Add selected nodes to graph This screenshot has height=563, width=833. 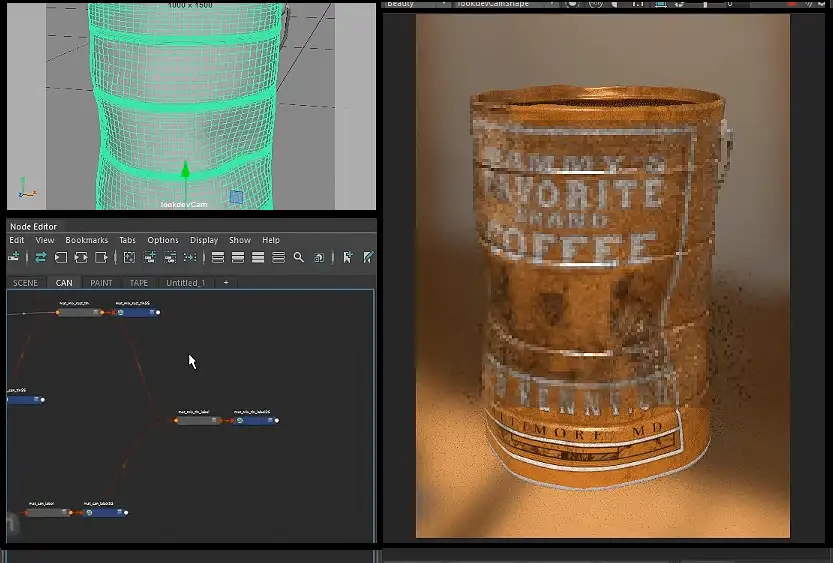pyautogui.click(x=150, y=258)
